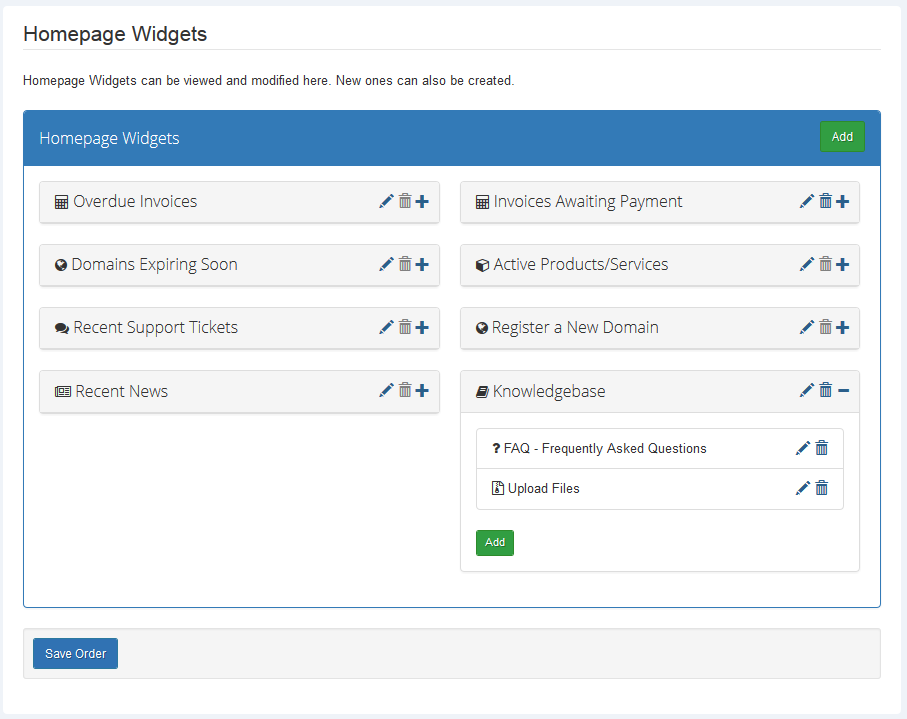Edit the Active Products/Services widget

pos(807,264)
